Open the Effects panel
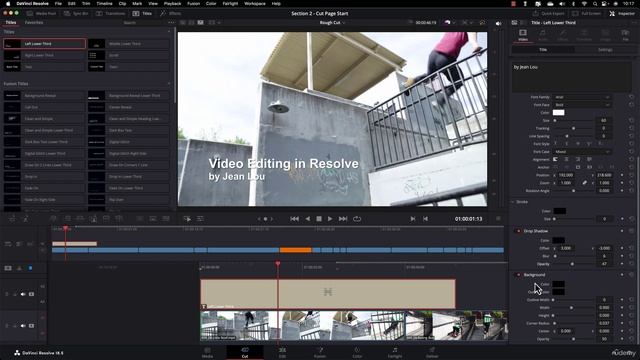This screenshot has width=640, height=360. click(171, 13)
